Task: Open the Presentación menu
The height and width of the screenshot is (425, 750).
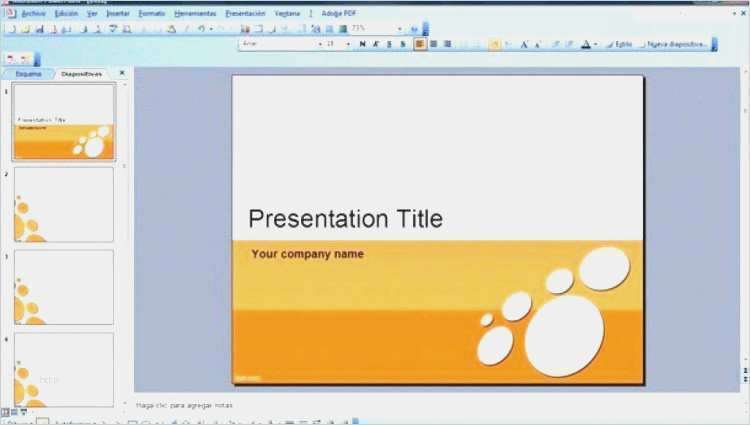Action: (x=245, y=14)
